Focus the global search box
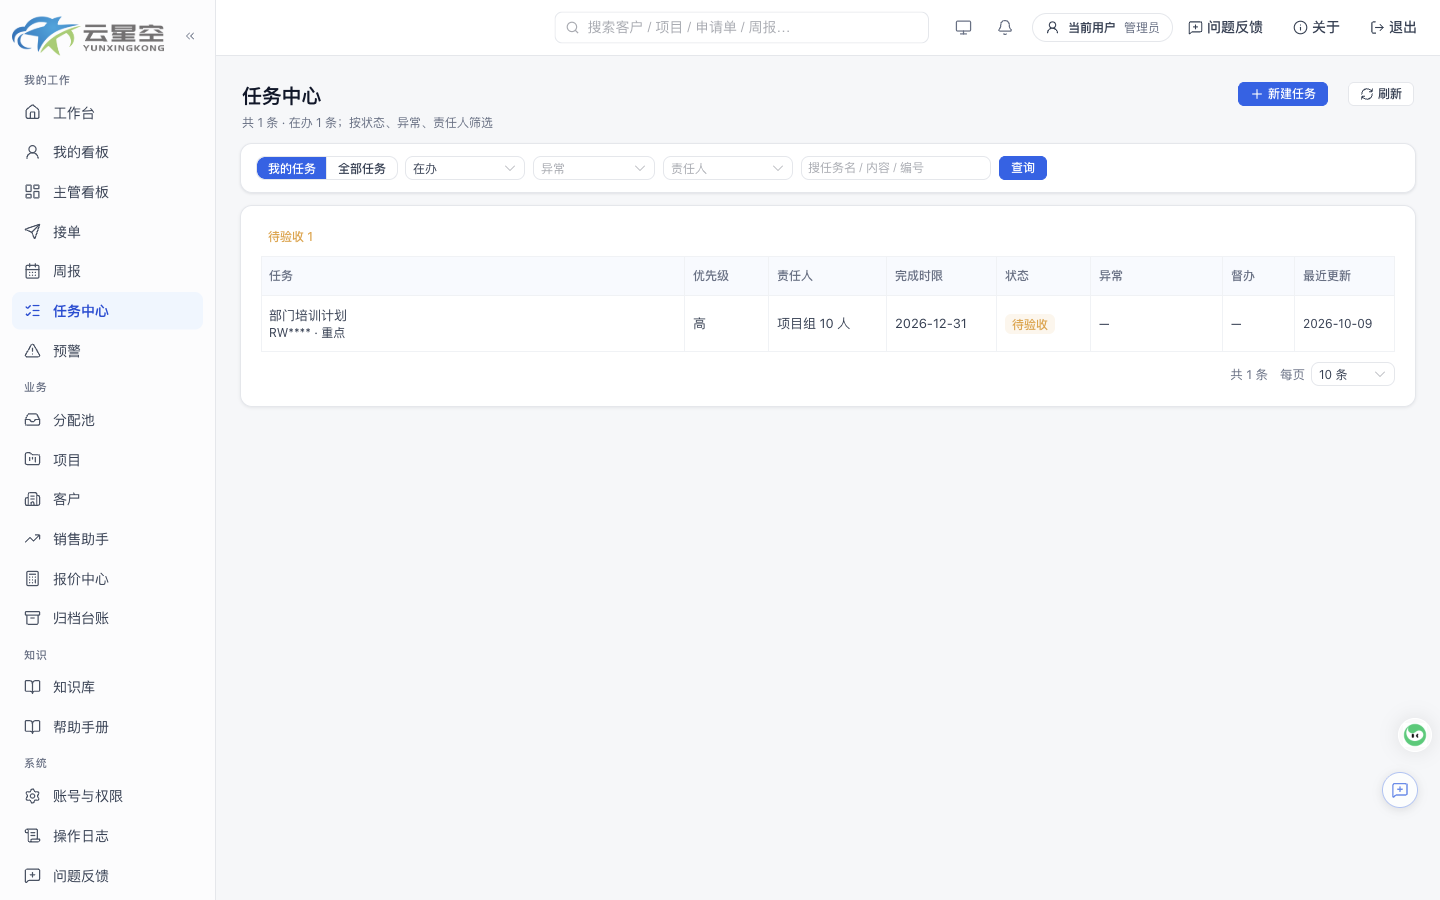This screenshot has height=900, width=1440. coord(742,28)
